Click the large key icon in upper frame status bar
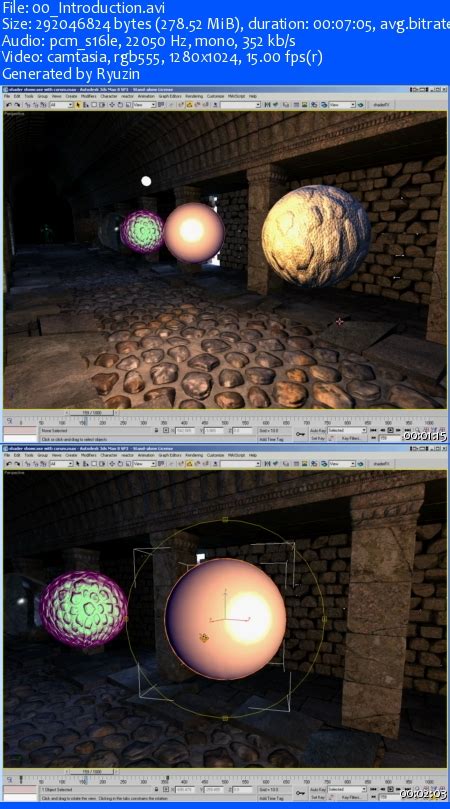Screen dimensions: 450x809 (x=300, y=434)
